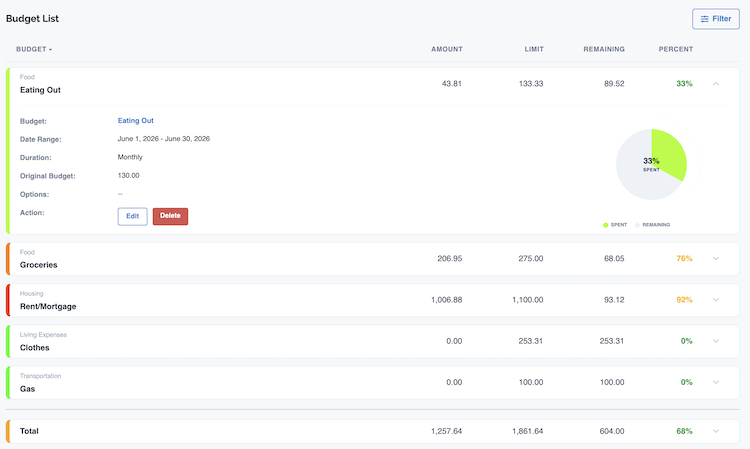Open the Filter button
This screenshot has height=449, width=750.
[x=716, y=19]
